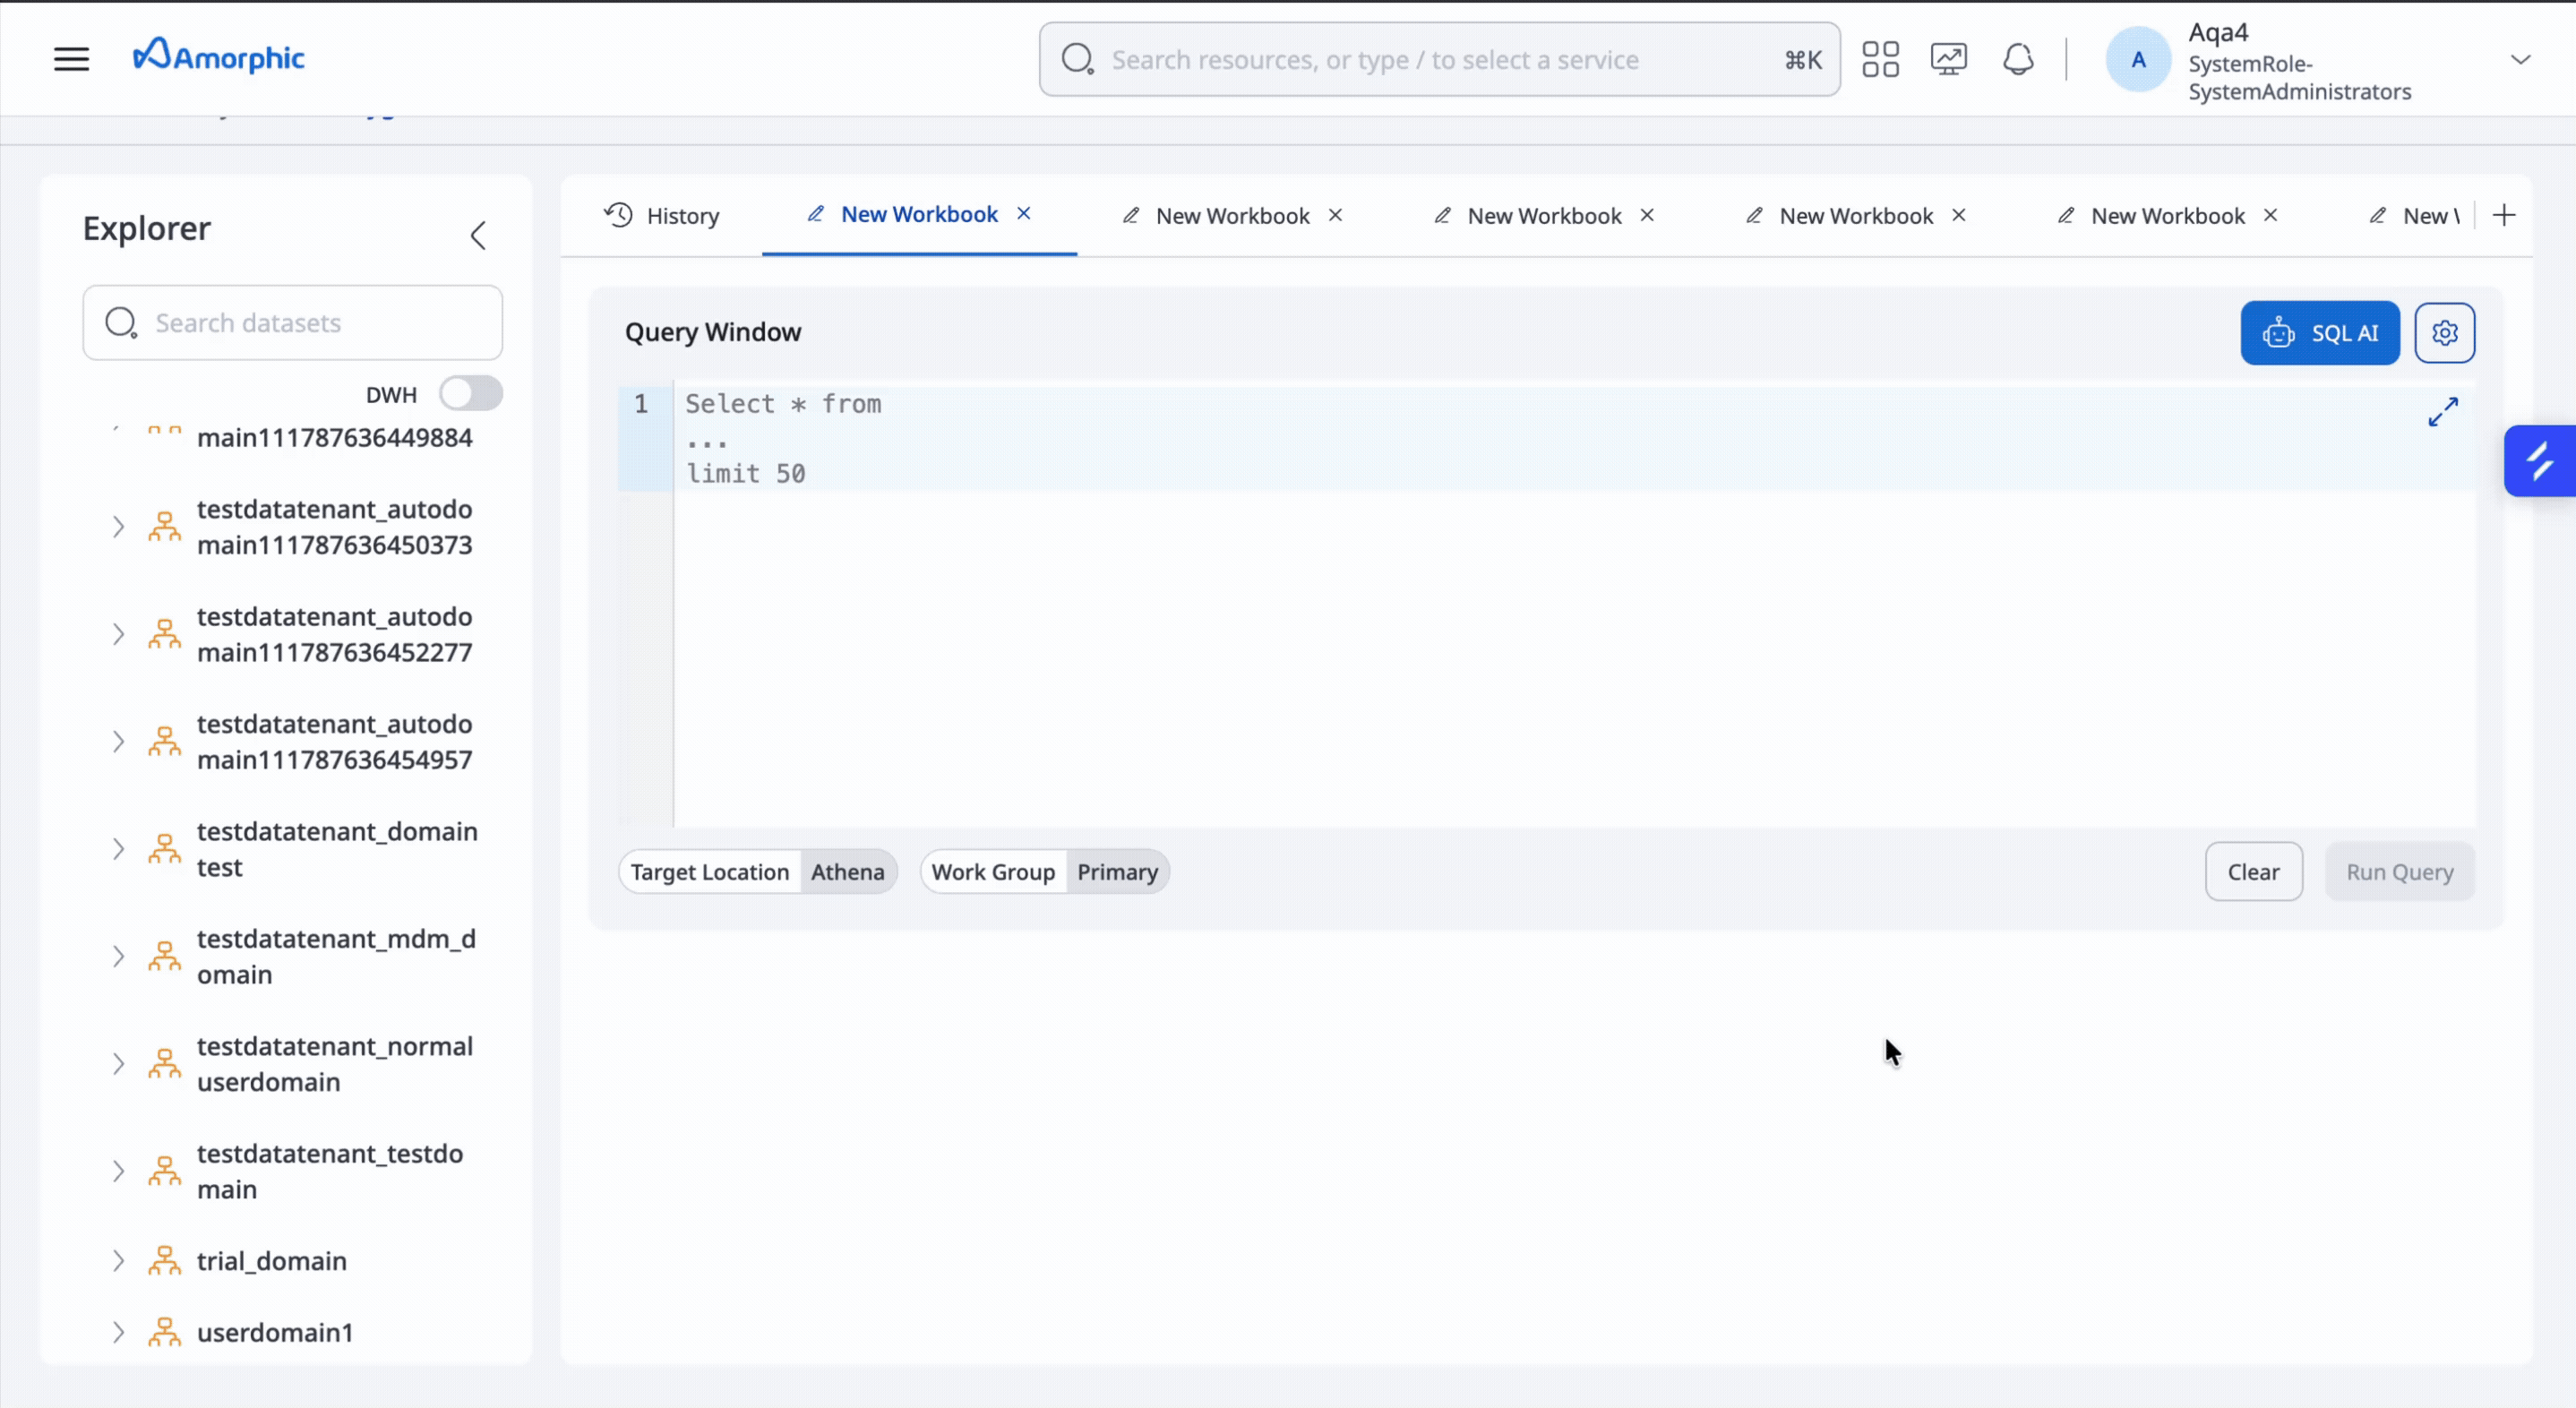Close the fourth New Workbook tab
The image size is (2576, 1408).
pyautogui.click(x=1959, y=216)
